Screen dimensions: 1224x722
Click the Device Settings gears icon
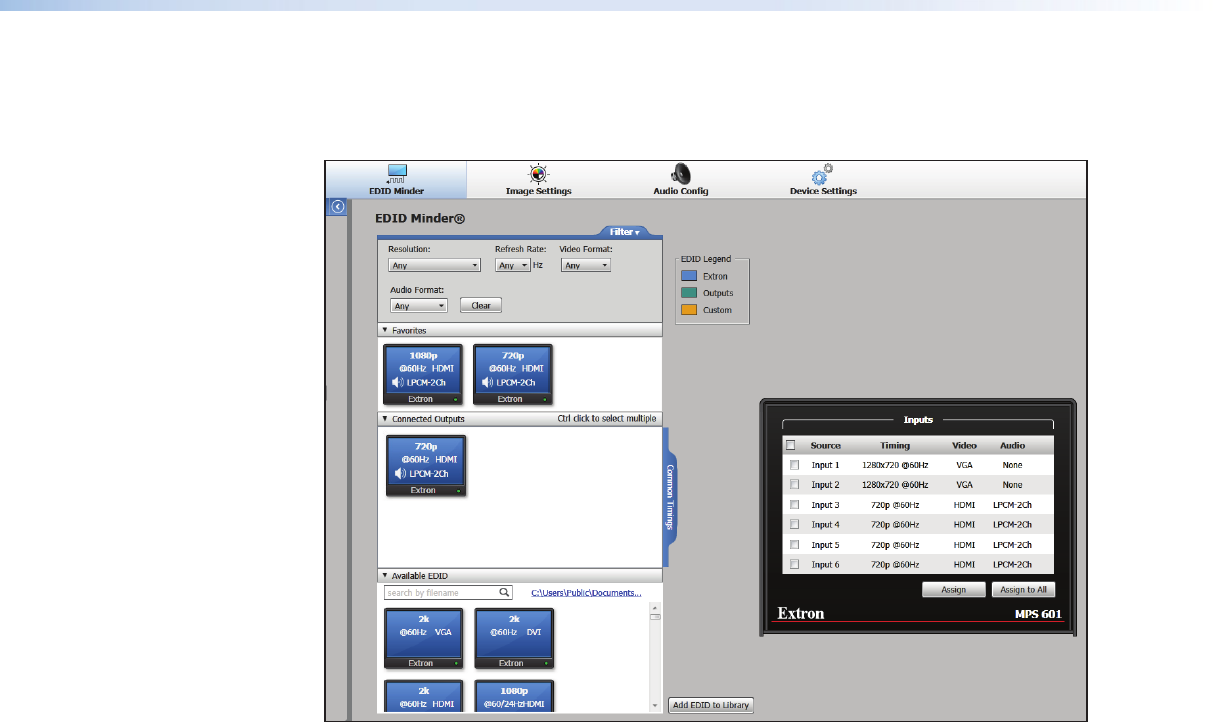click(x=822, y=174)
